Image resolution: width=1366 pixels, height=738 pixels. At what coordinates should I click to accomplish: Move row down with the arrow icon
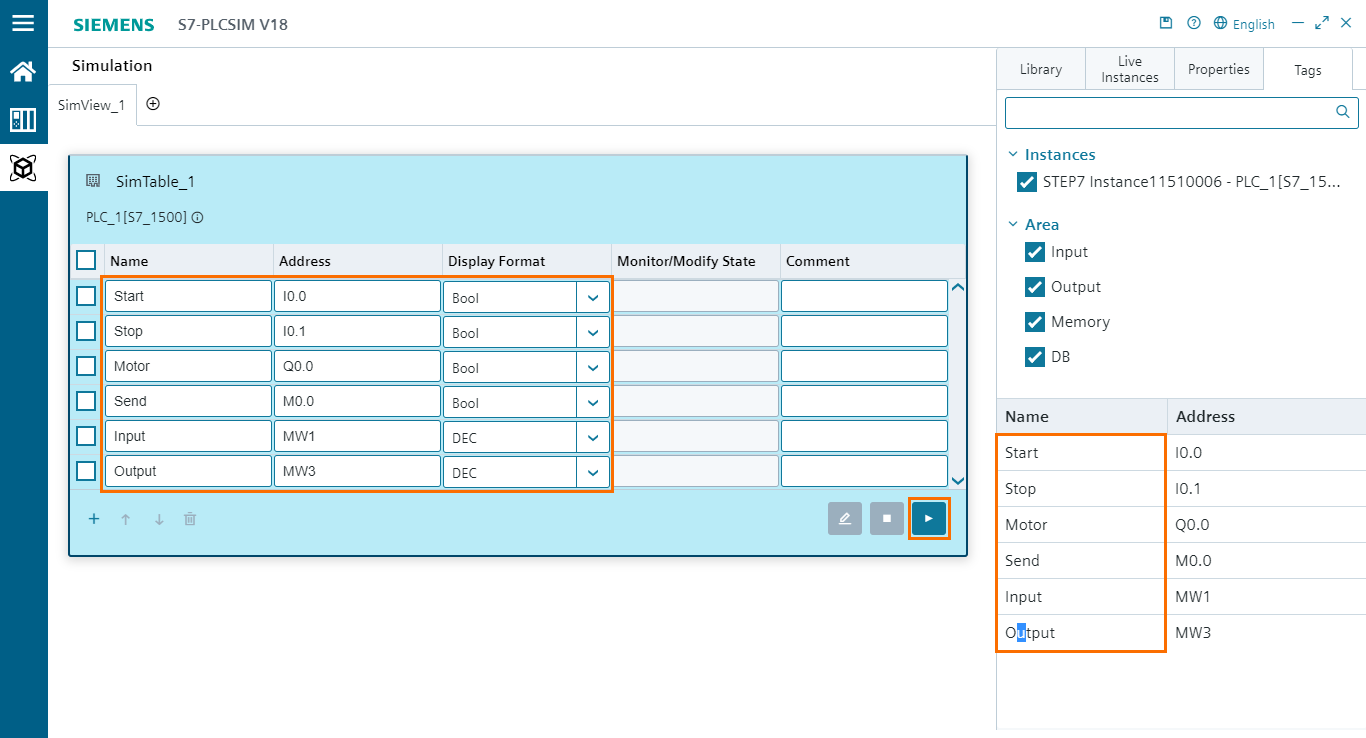(158, 519)
